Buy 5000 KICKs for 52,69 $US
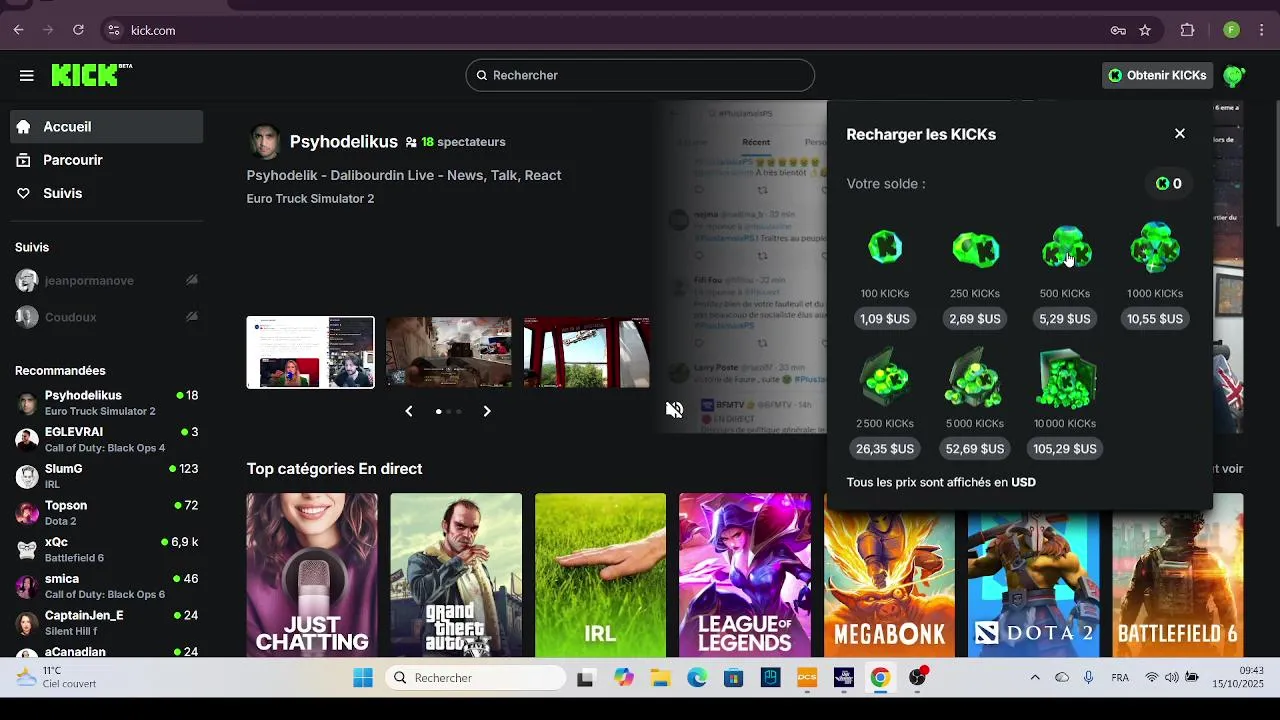 [x=975, y=449]
